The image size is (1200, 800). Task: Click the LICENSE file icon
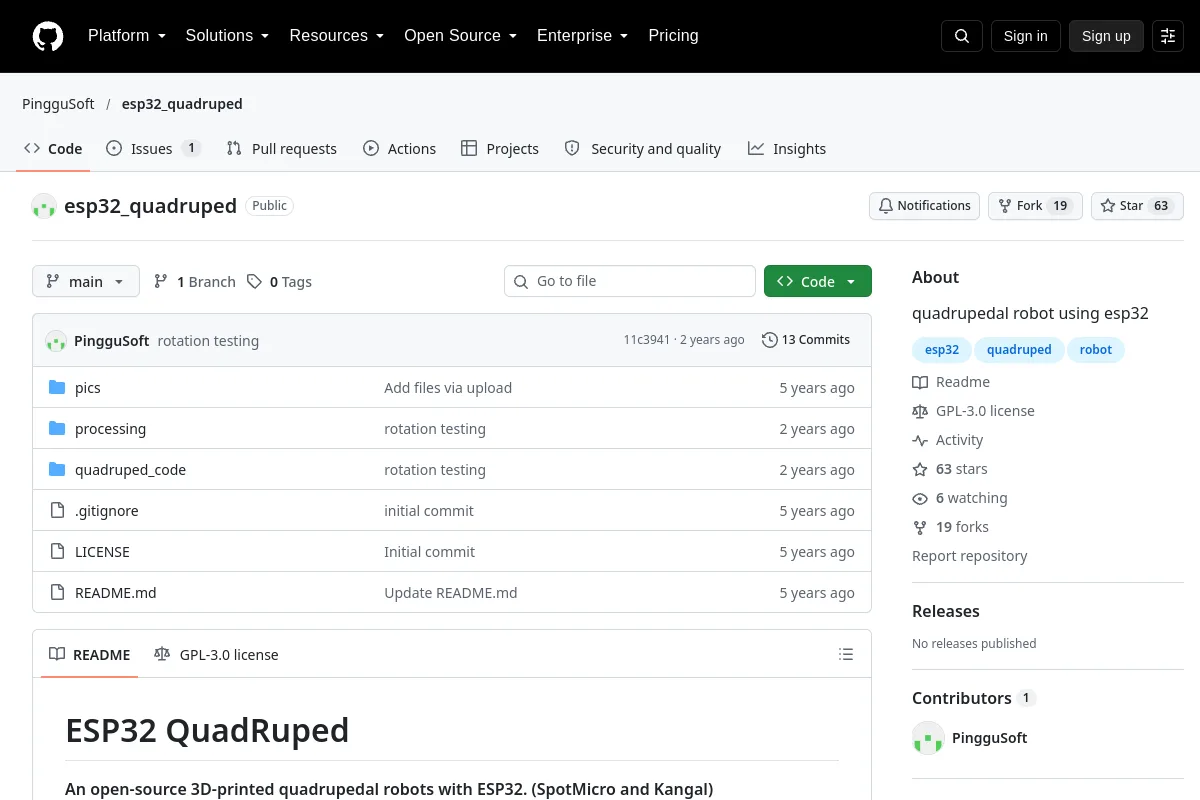point(57,552)
